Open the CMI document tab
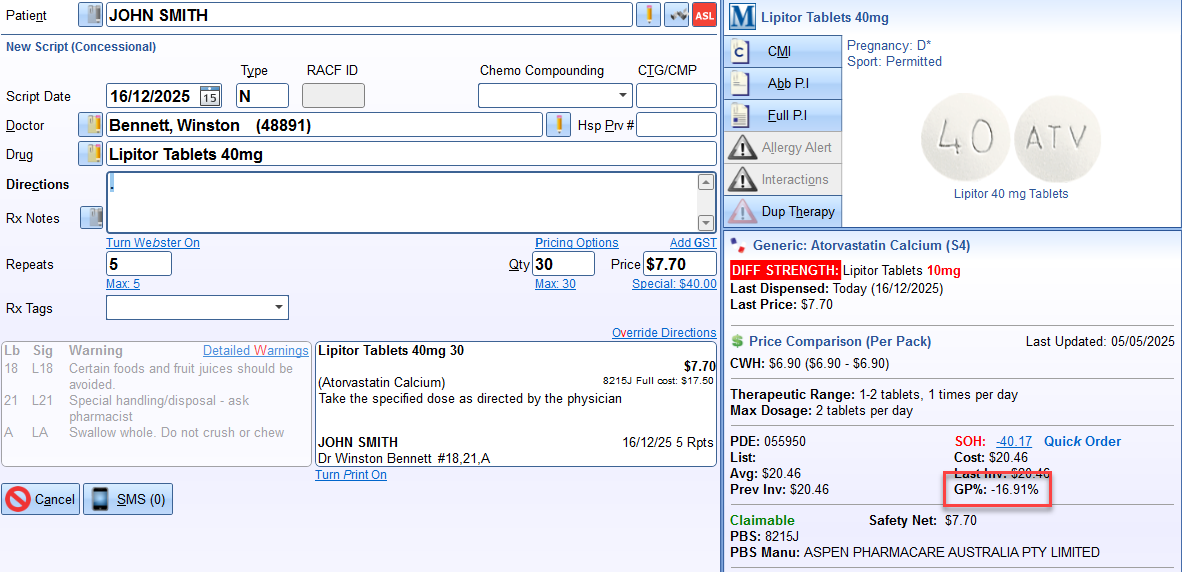The image size is (1182, 572). coord(783,52)
